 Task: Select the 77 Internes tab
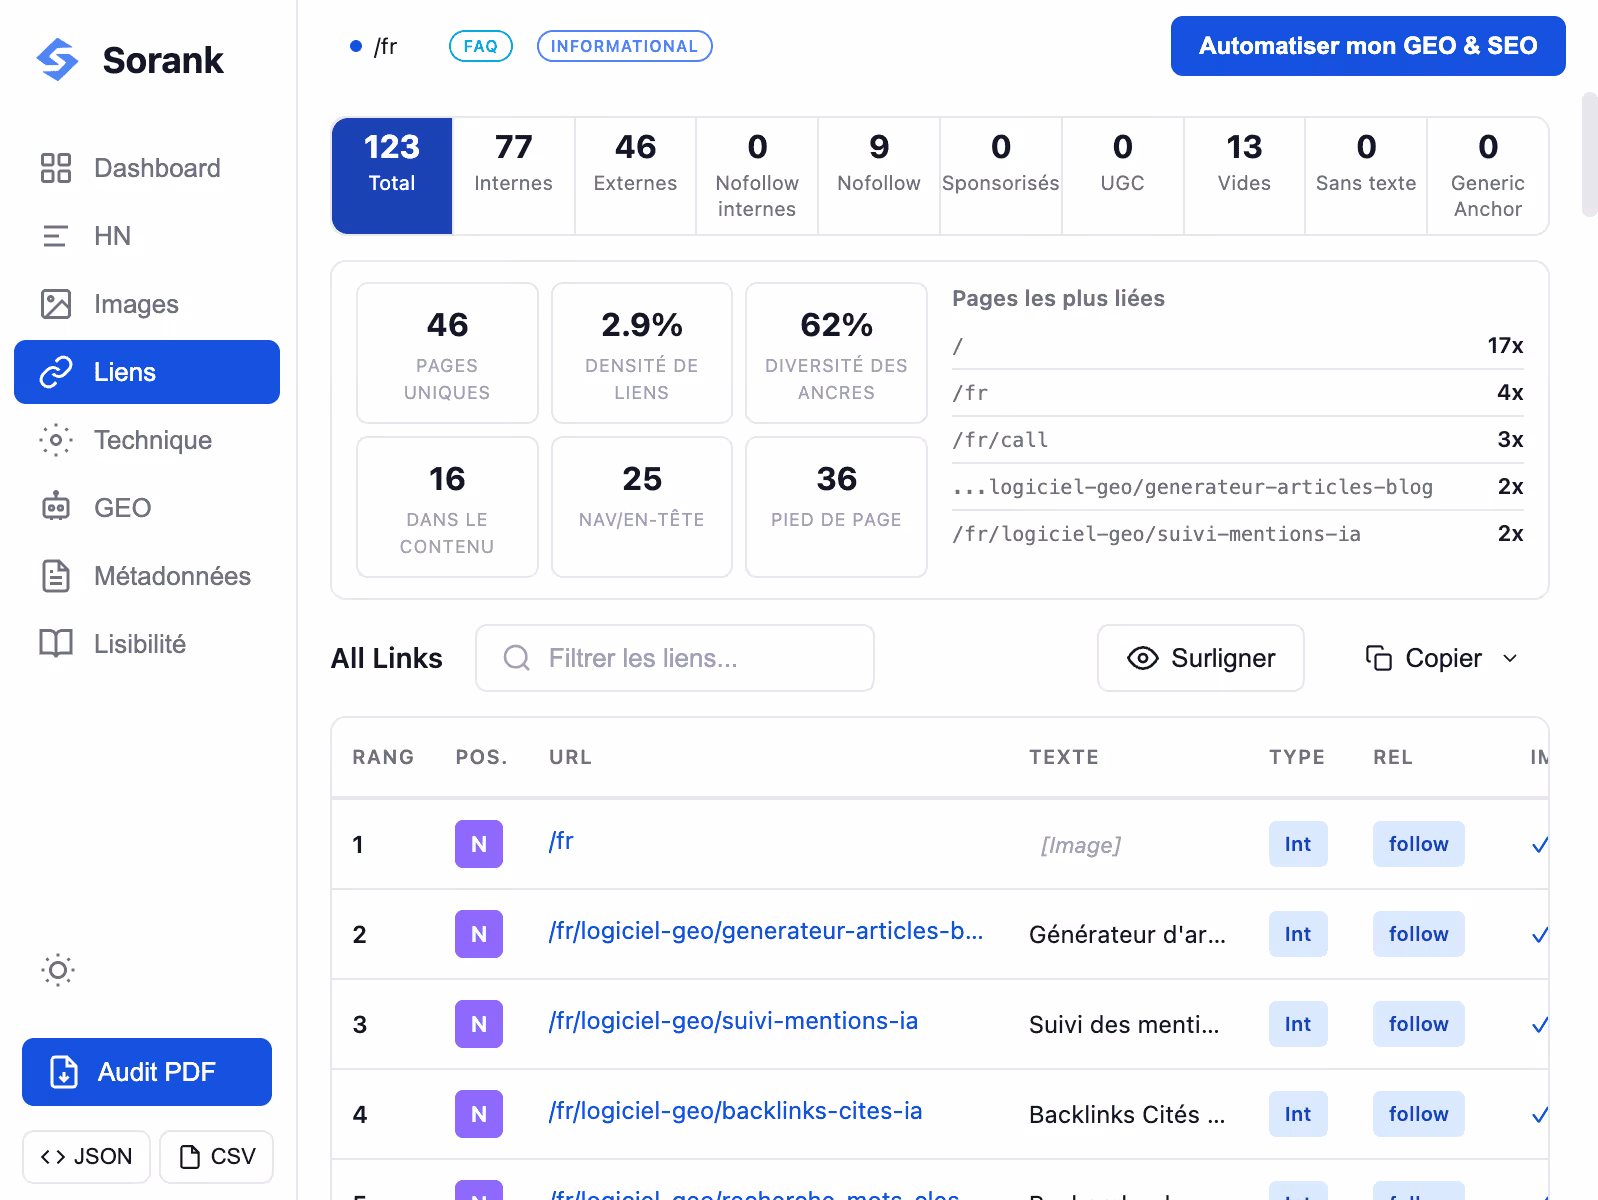514,176
